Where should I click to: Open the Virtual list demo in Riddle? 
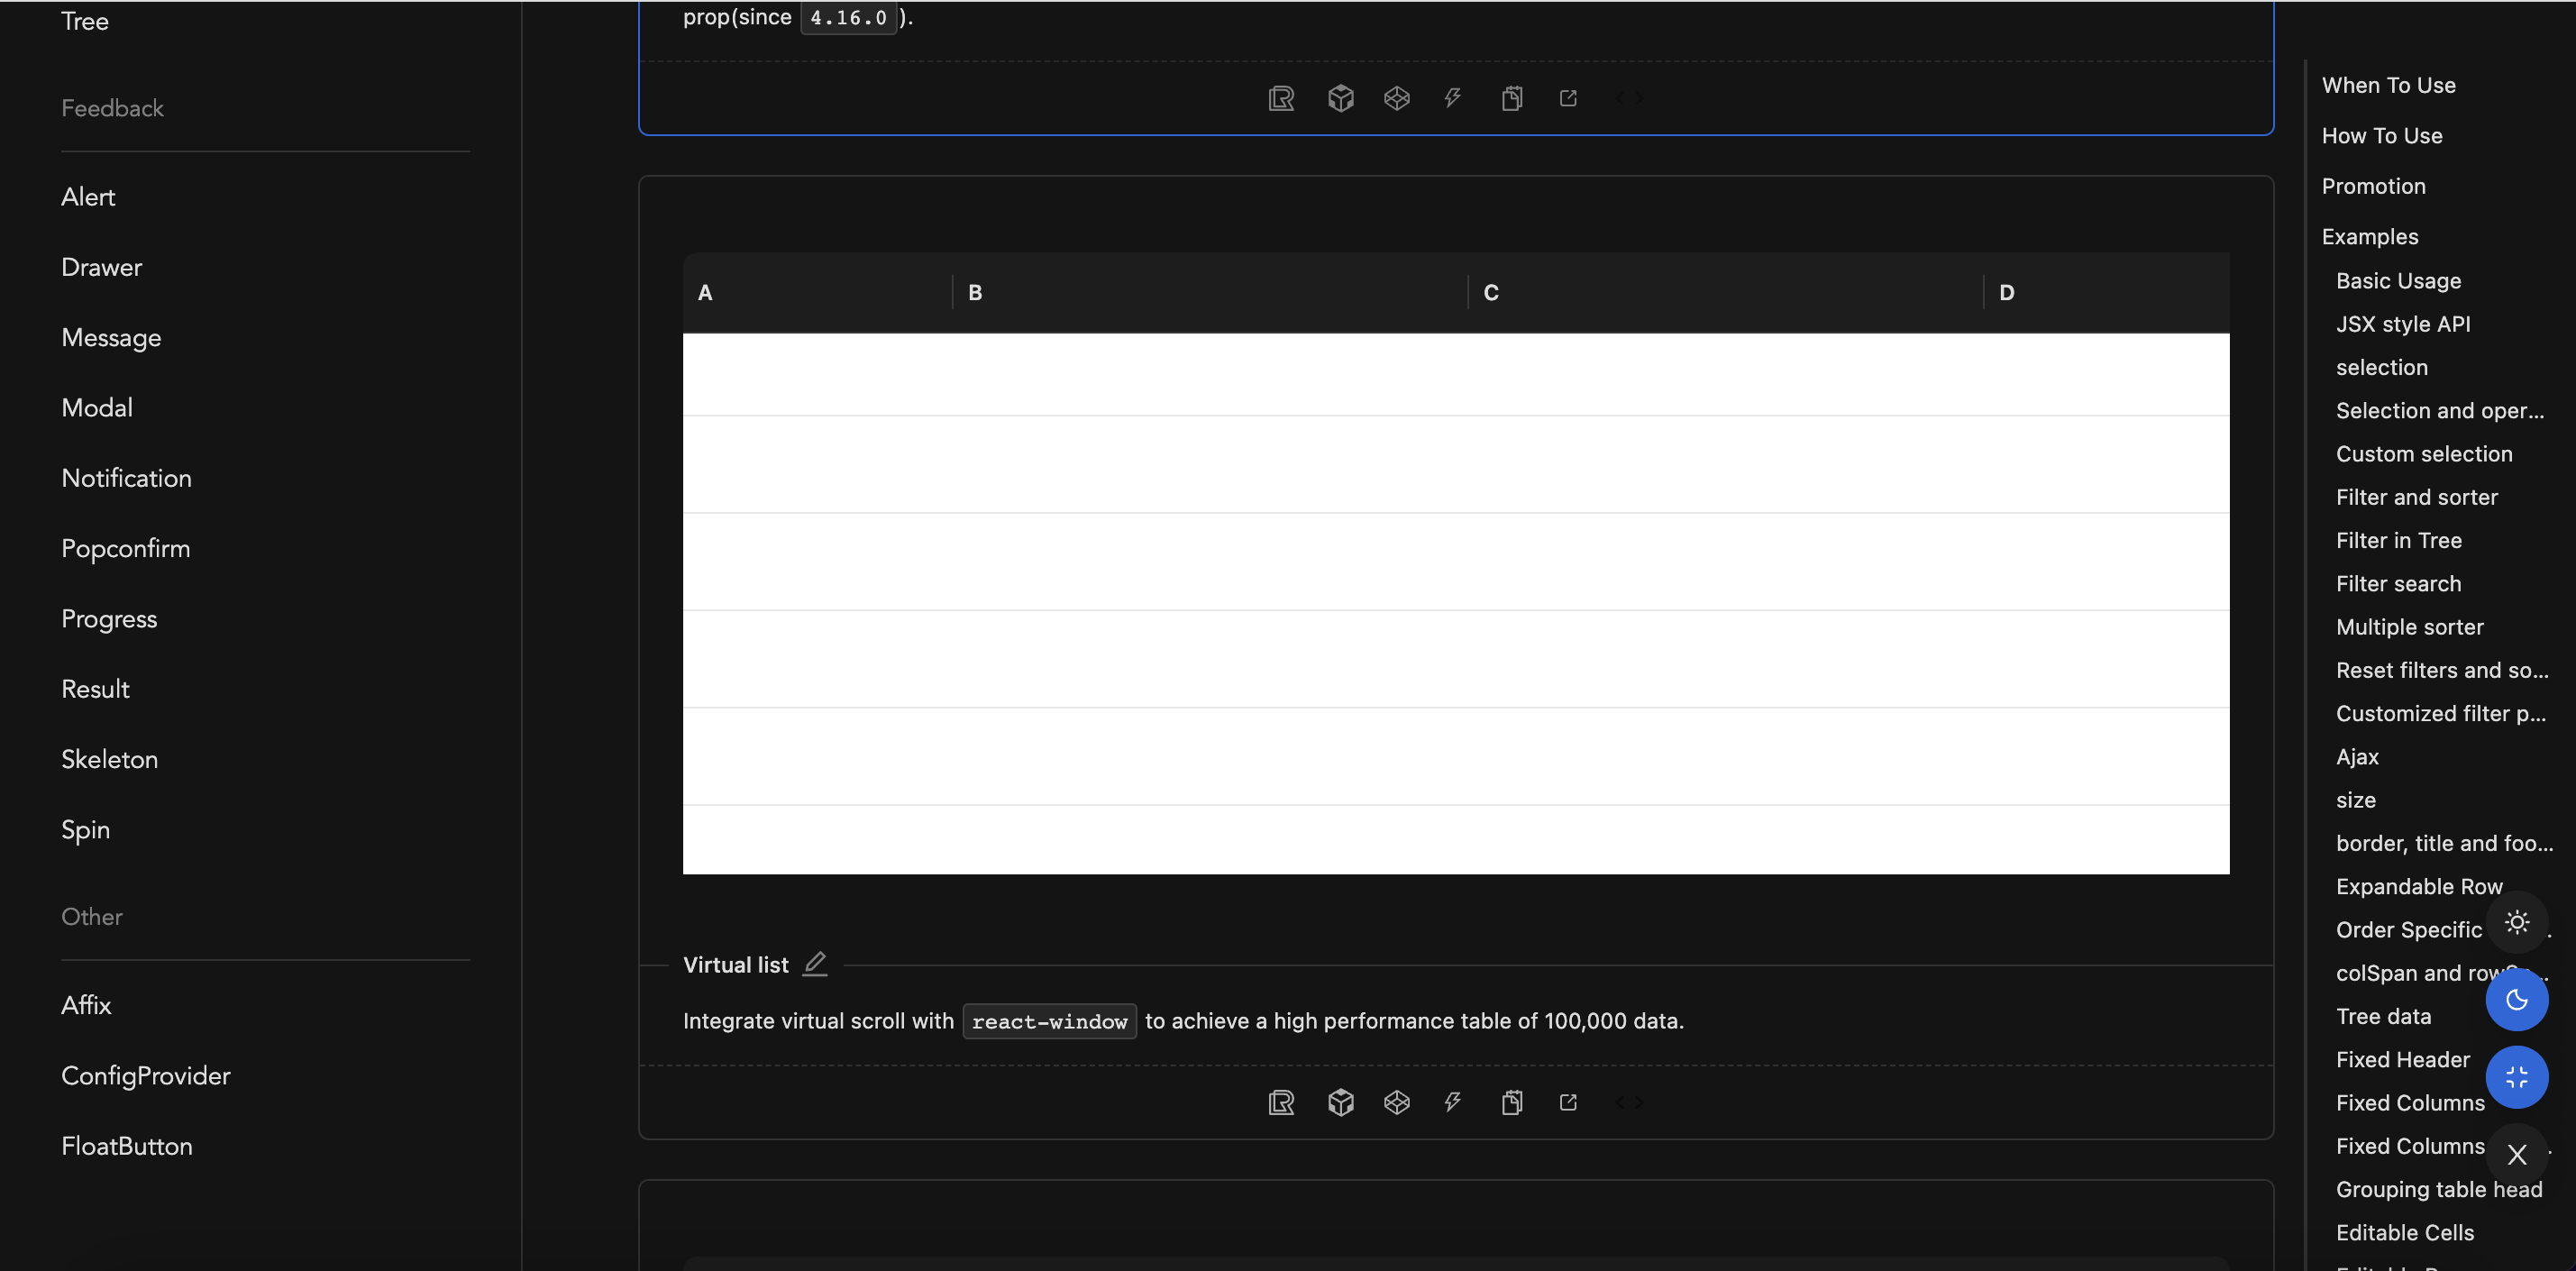click(1280, 1102)
